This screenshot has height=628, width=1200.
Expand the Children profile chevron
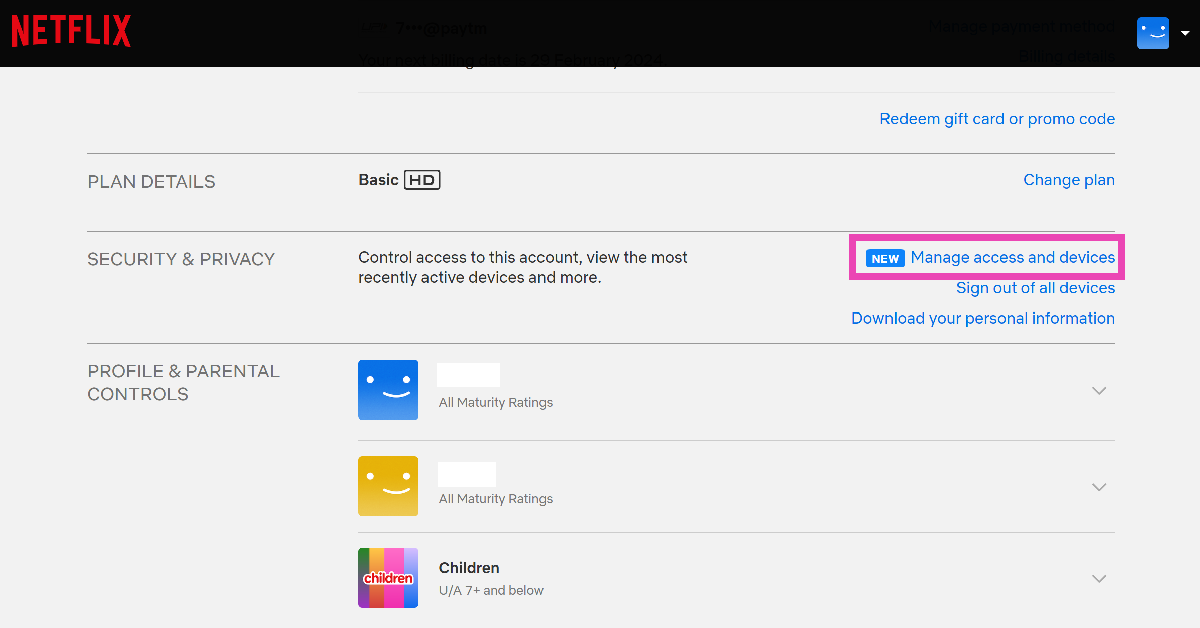coord(1099,579)
